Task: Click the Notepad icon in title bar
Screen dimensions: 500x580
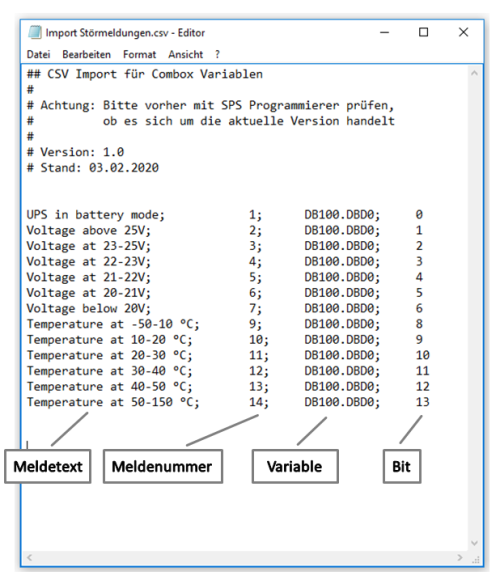Action: tap(34, 33)
